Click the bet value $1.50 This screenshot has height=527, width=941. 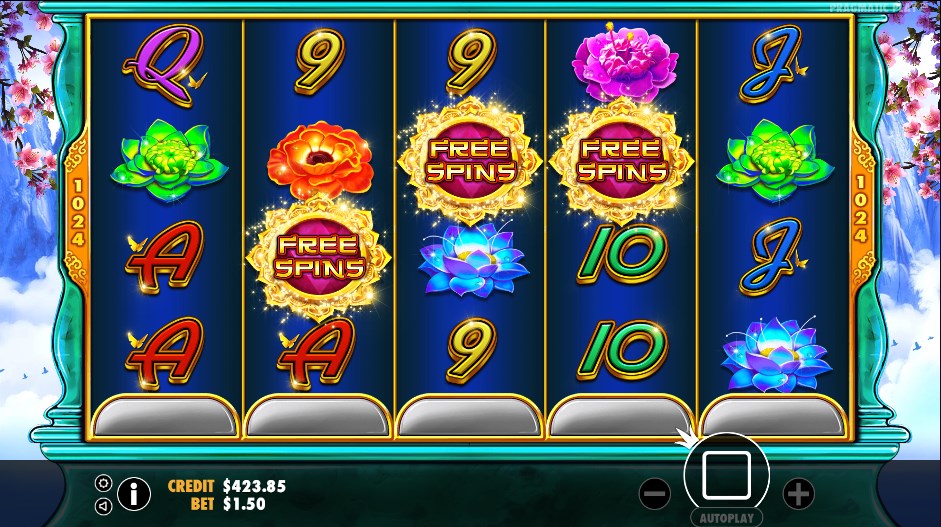[x=244, y=504]
